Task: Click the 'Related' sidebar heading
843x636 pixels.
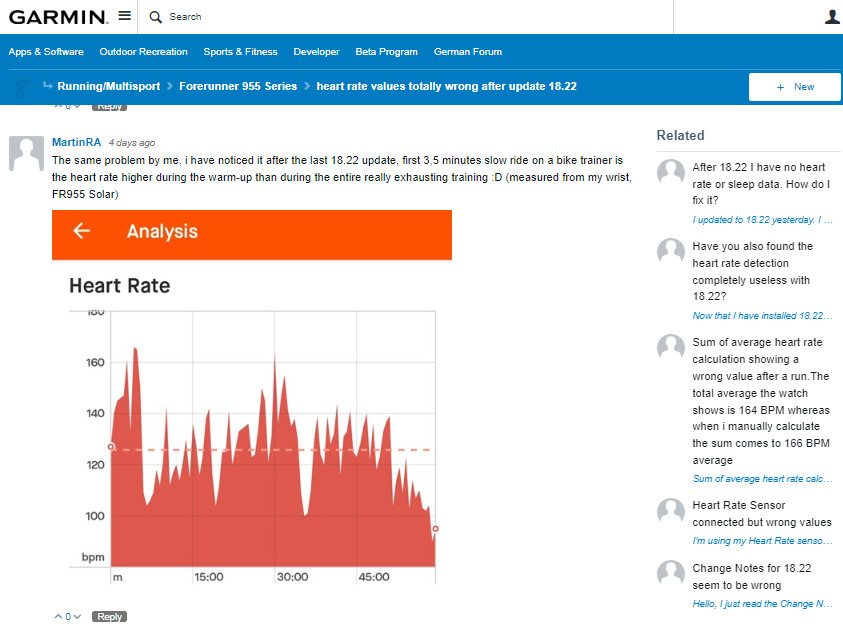Action: point(680,135)
